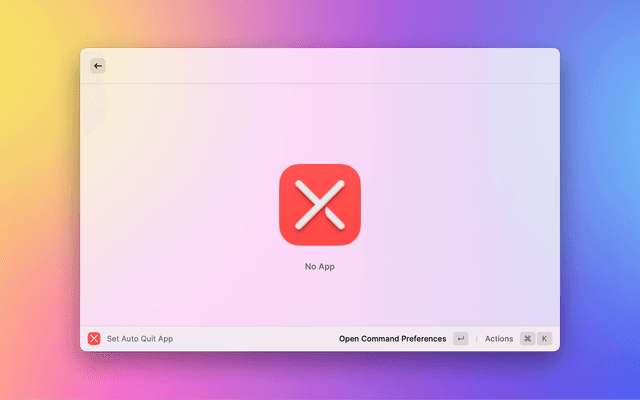Open the Actions menu

pyautogui.click(x=499, y=339)
